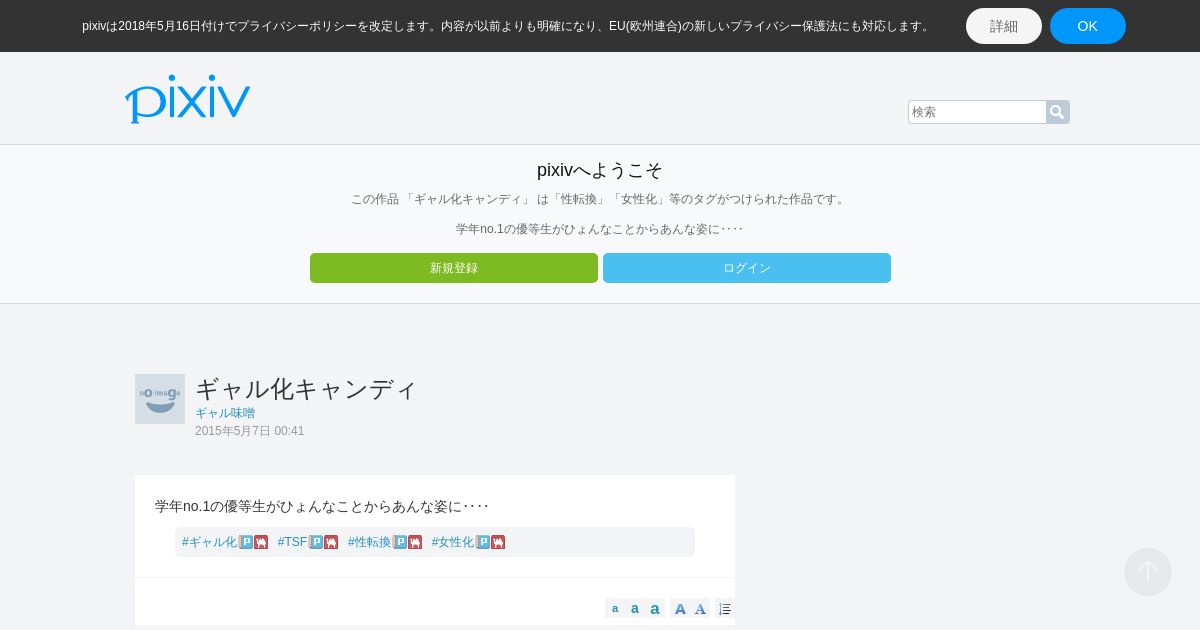
Task: Focus the 検索 search input field
Action: (977, 112)
